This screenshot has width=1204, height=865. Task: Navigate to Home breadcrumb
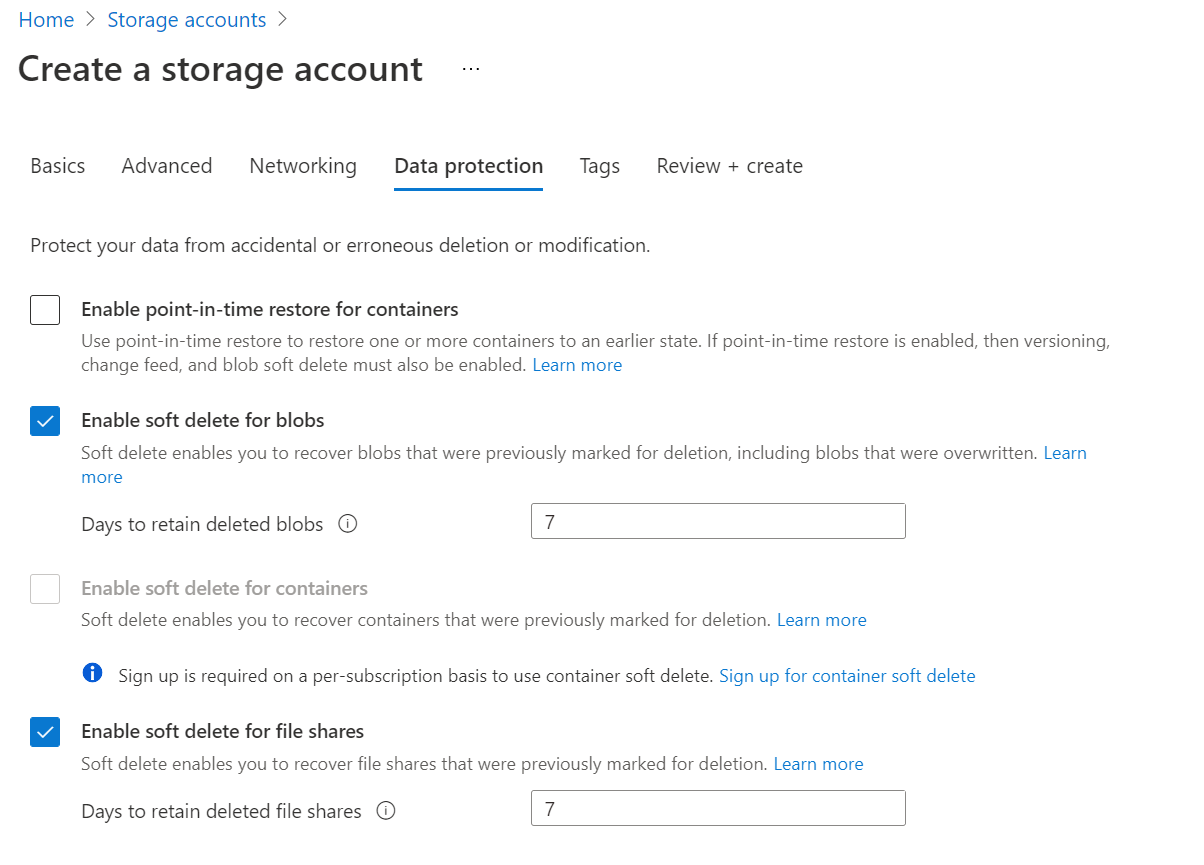[x=46, y=20]
